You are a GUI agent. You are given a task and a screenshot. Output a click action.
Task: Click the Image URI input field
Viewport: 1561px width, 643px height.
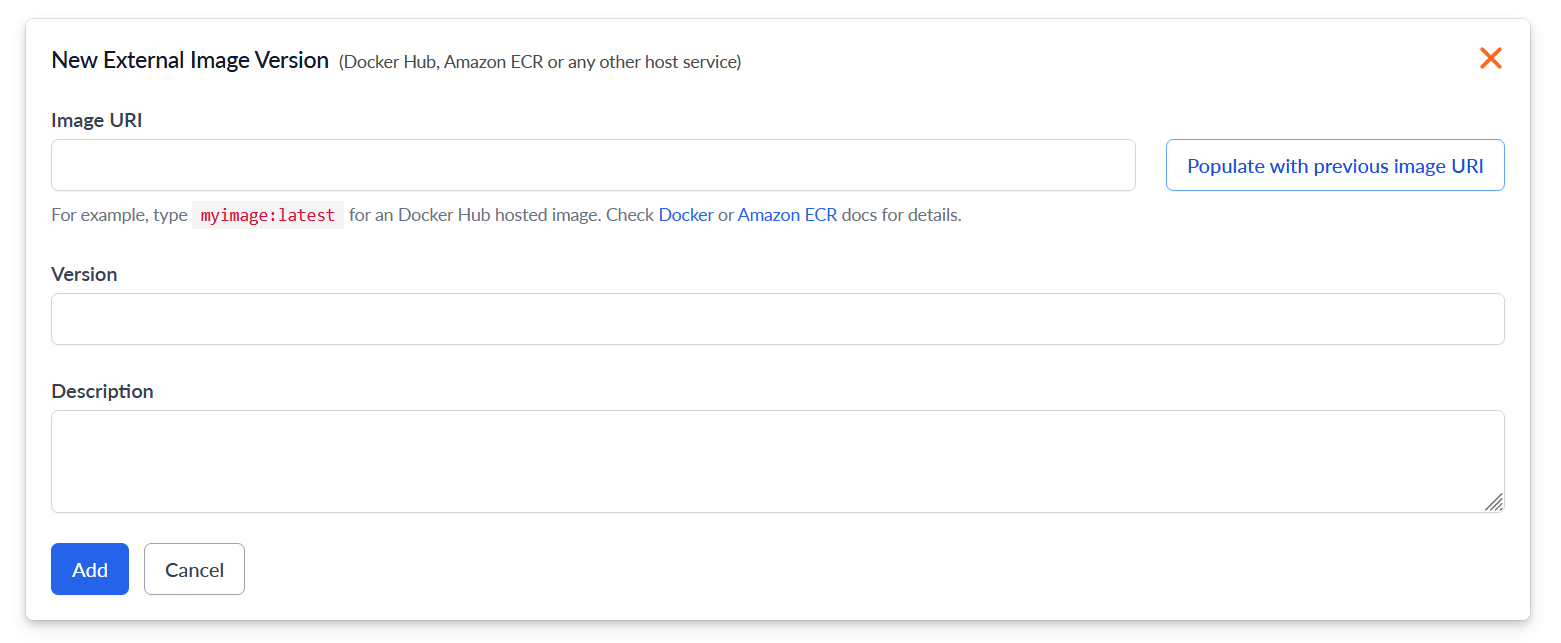pyautogui.click(x=593, y=165)
